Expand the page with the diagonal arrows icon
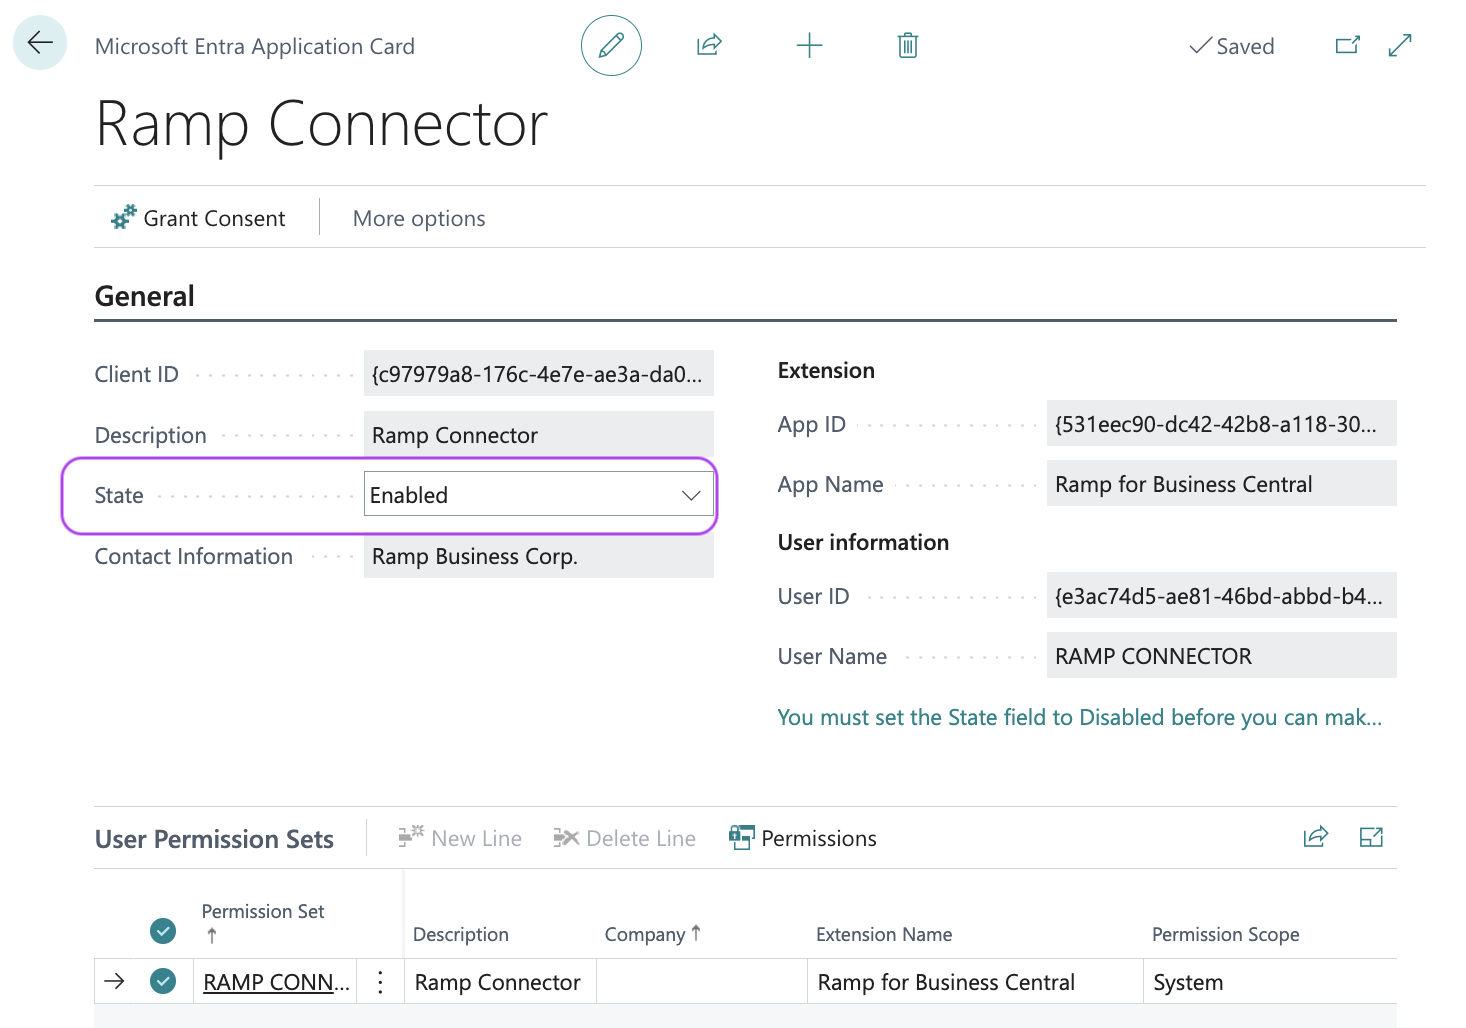The height and width of the screenshot is (1028, 1466). (x=1400, y=45)
